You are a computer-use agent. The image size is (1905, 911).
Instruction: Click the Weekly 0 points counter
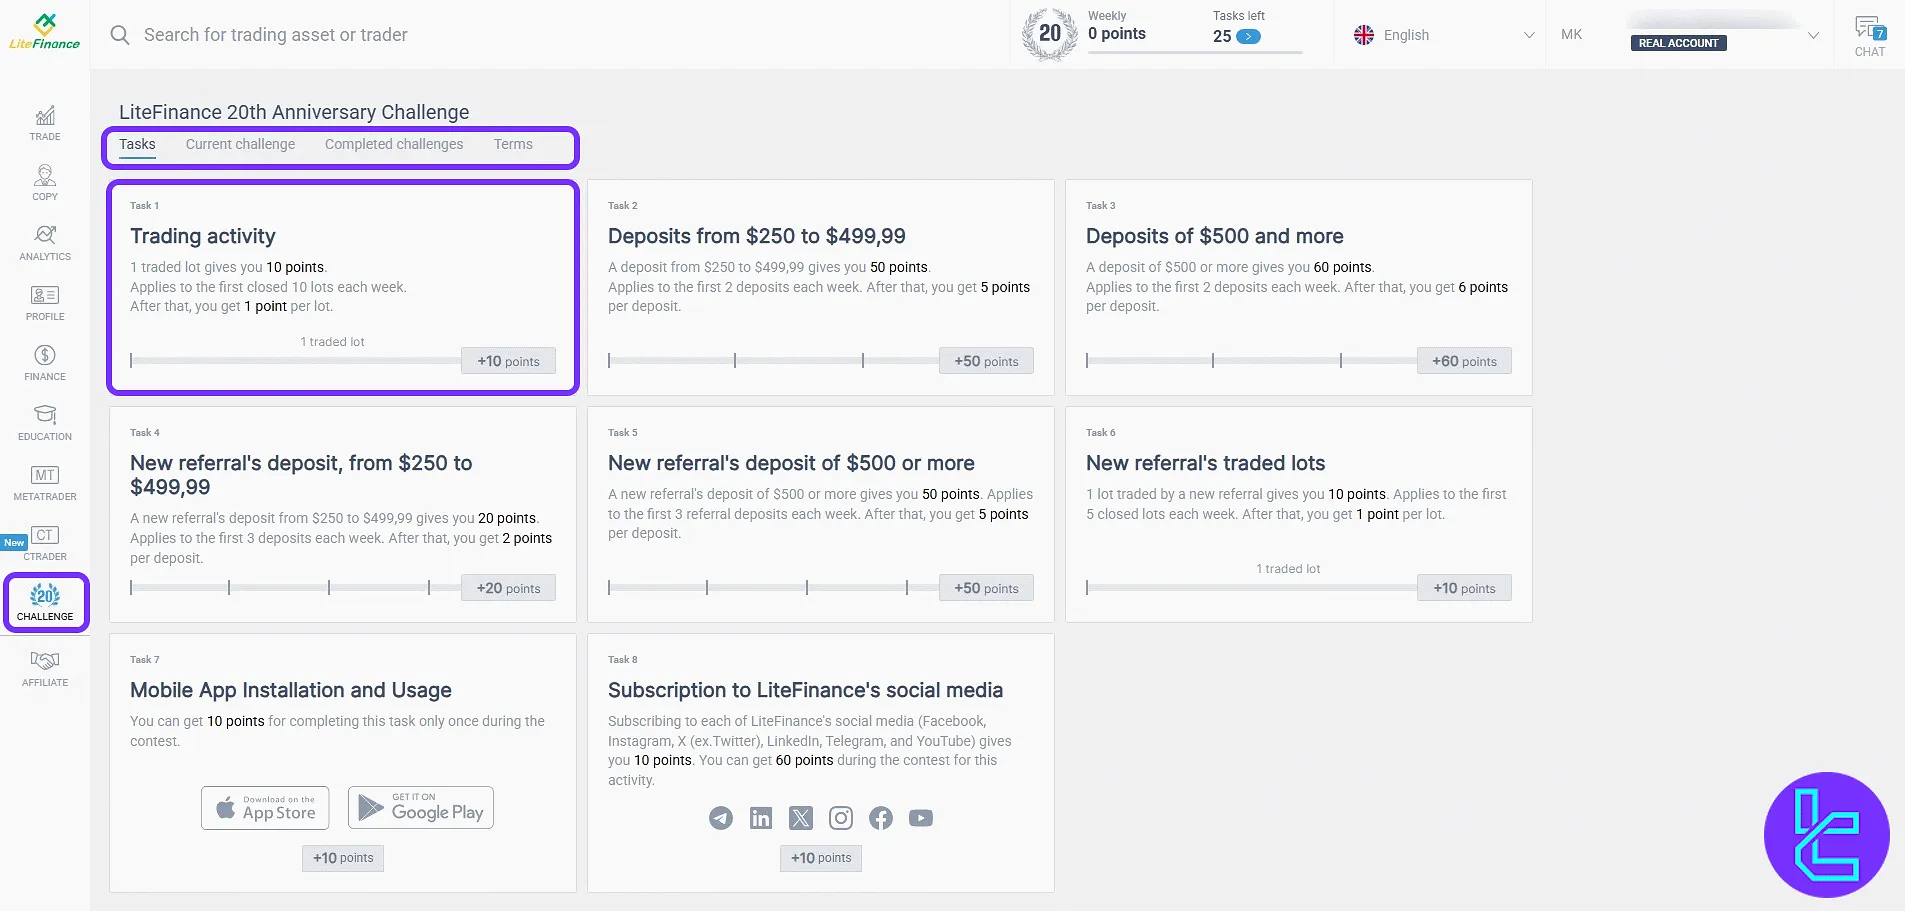click(1117, 27)
